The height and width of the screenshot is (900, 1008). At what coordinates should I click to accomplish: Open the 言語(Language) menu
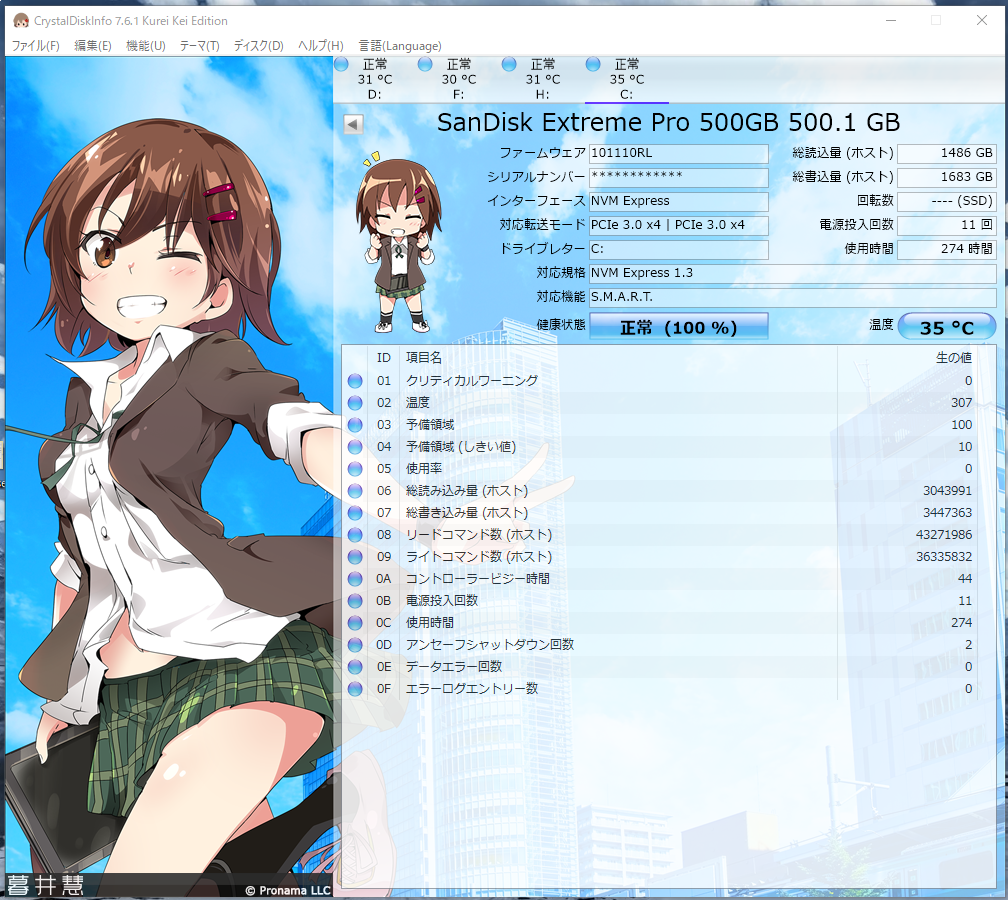(400, 46)
